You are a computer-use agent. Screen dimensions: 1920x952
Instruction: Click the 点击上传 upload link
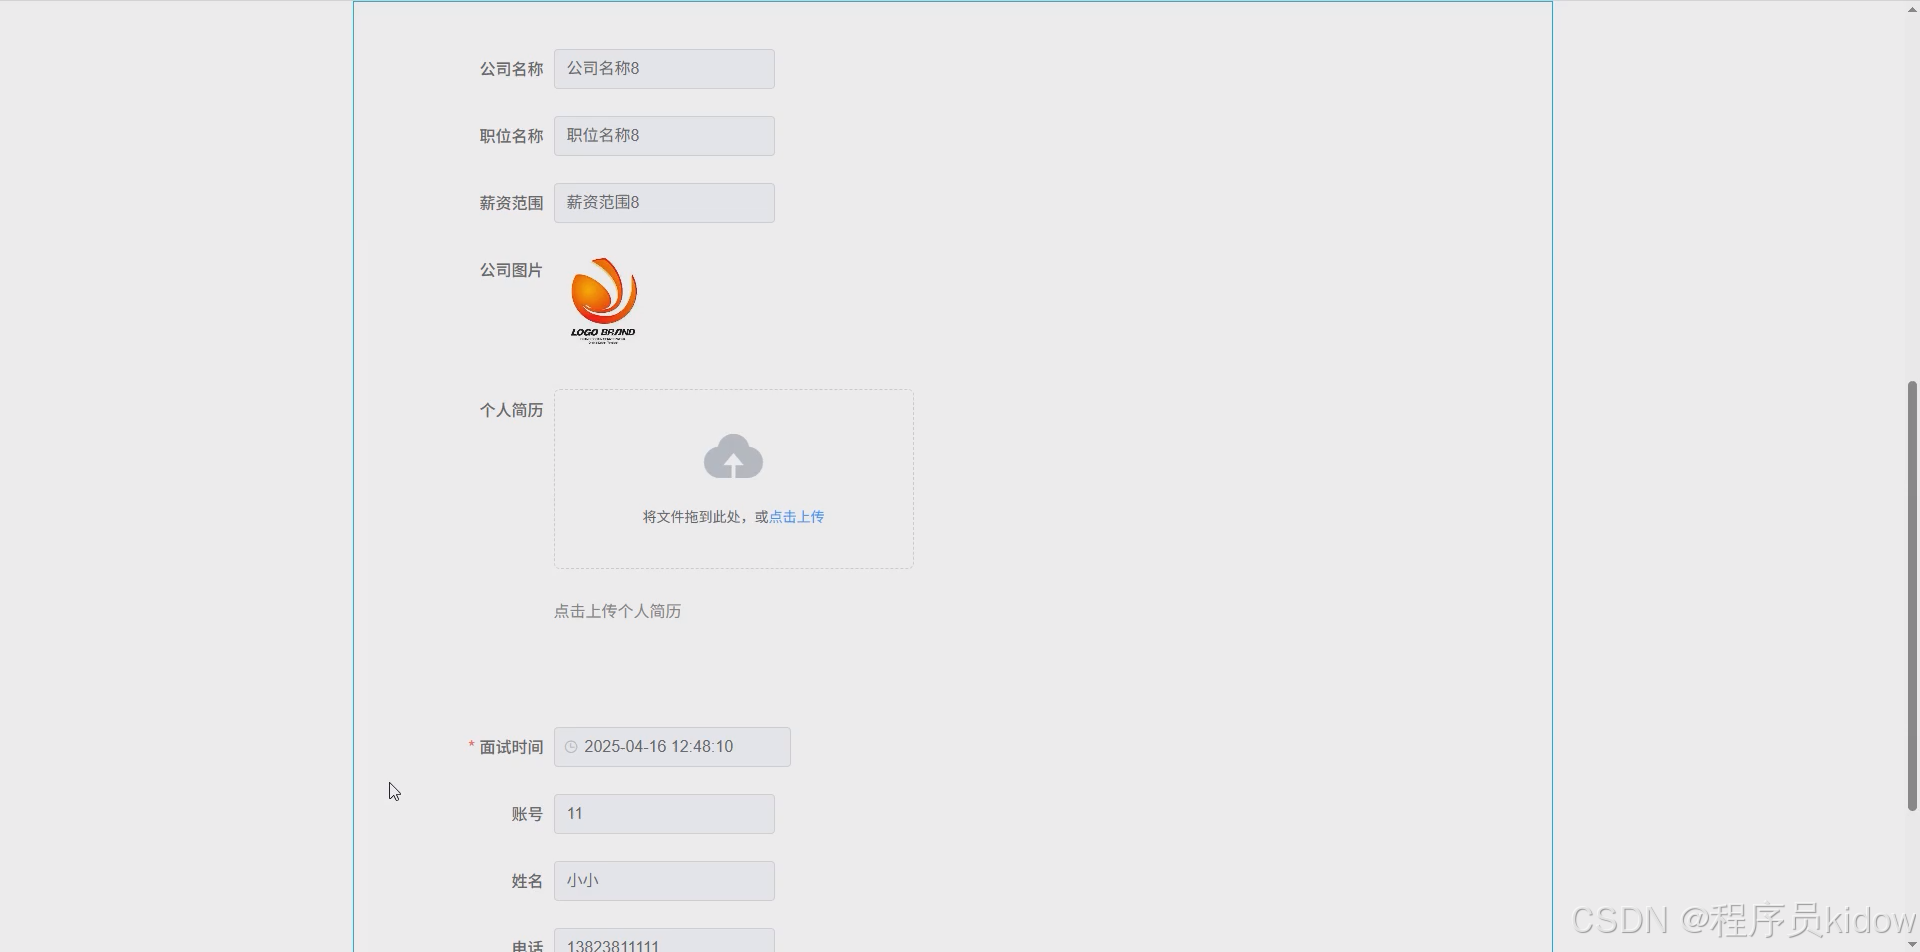(x=795, y=516)
